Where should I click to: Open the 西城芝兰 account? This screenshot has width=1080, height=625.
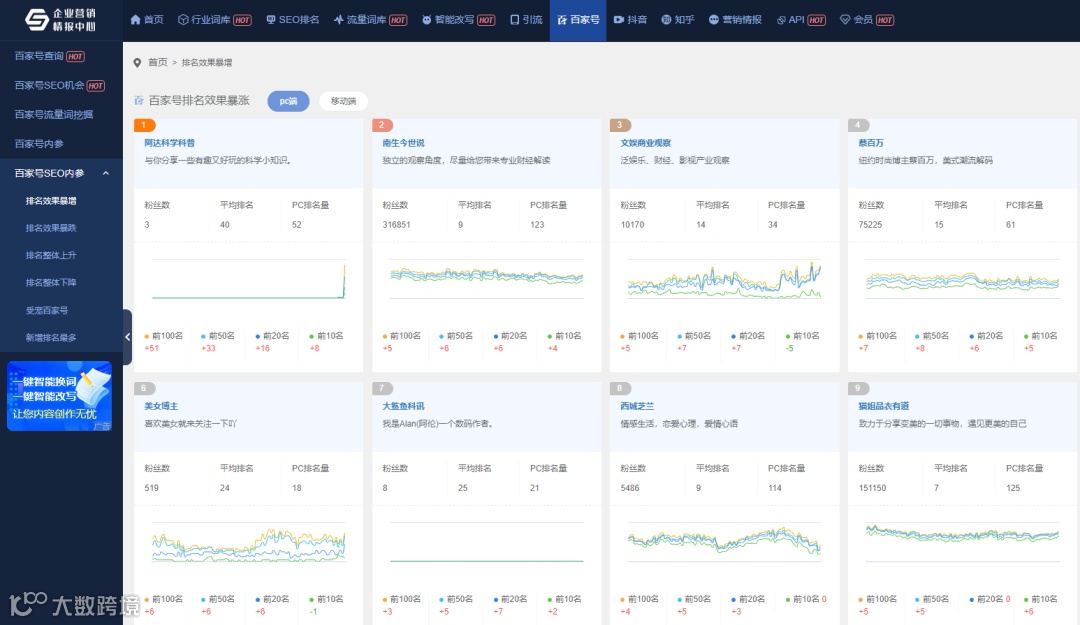637,407
